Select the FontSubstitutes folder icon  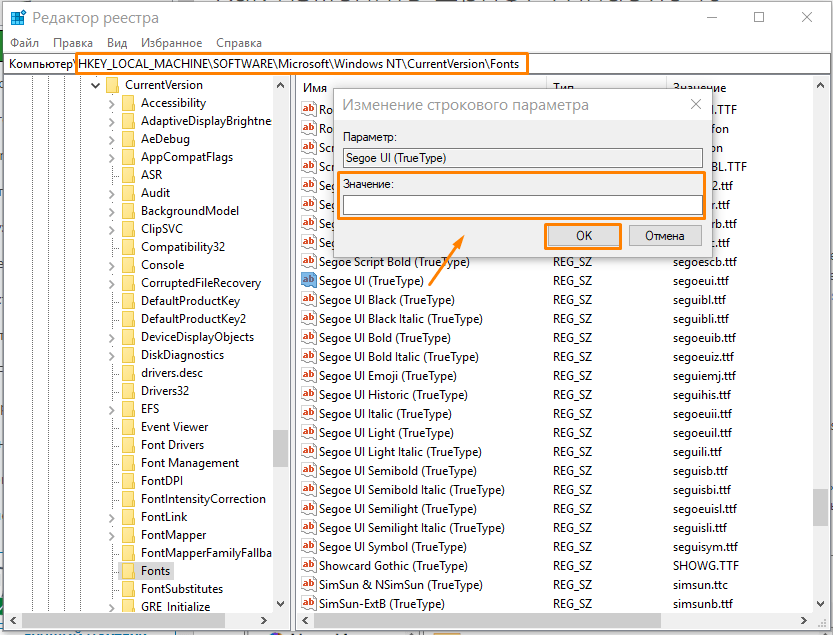(128, 589)
